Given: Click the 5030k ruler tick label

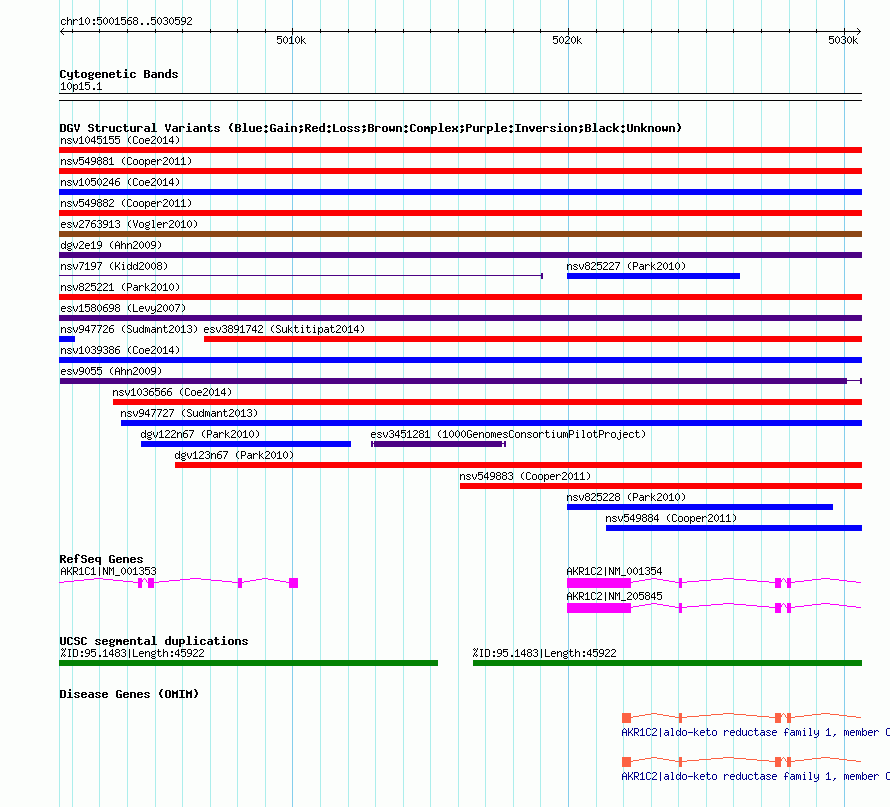Looking at the screenshot, I should 843,40.
